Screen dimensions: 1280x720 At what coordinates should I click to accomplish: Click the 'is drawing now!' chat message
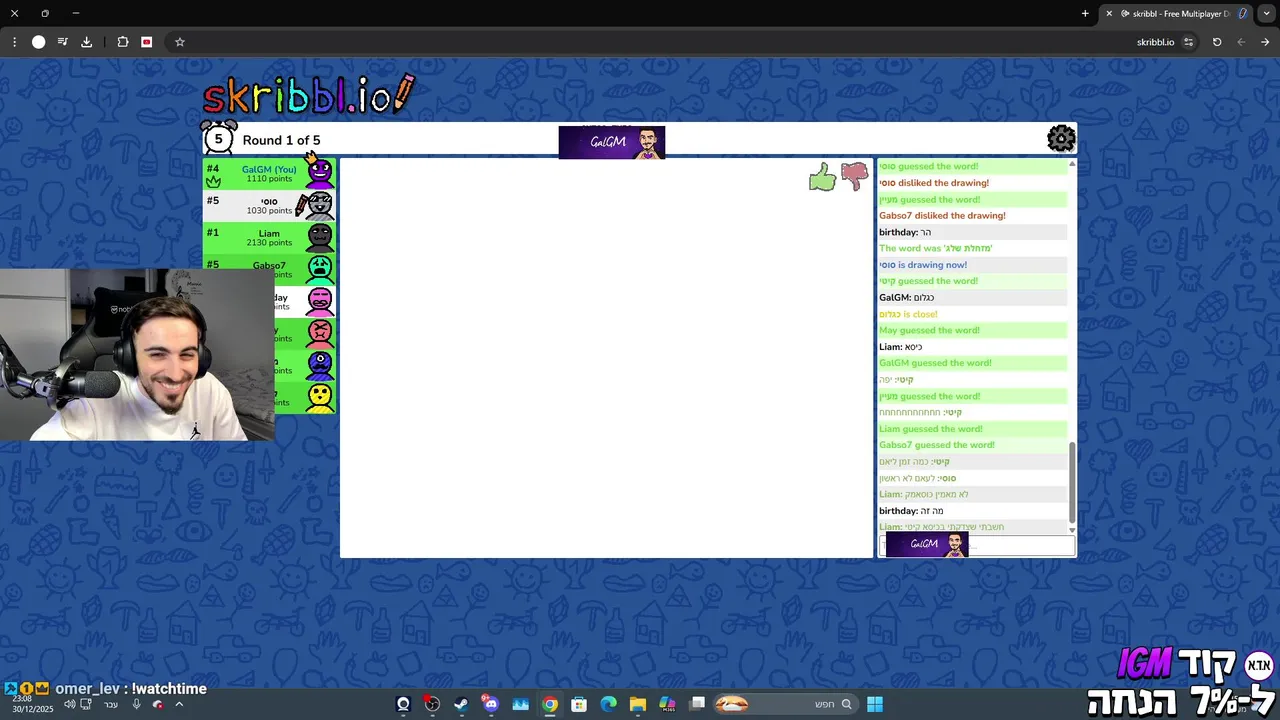click(923, 265)
